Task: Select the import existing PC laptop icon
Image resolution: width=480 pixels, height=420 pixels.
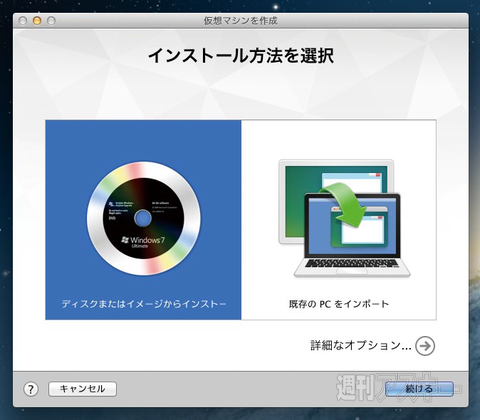Action: tap(344, 218)
